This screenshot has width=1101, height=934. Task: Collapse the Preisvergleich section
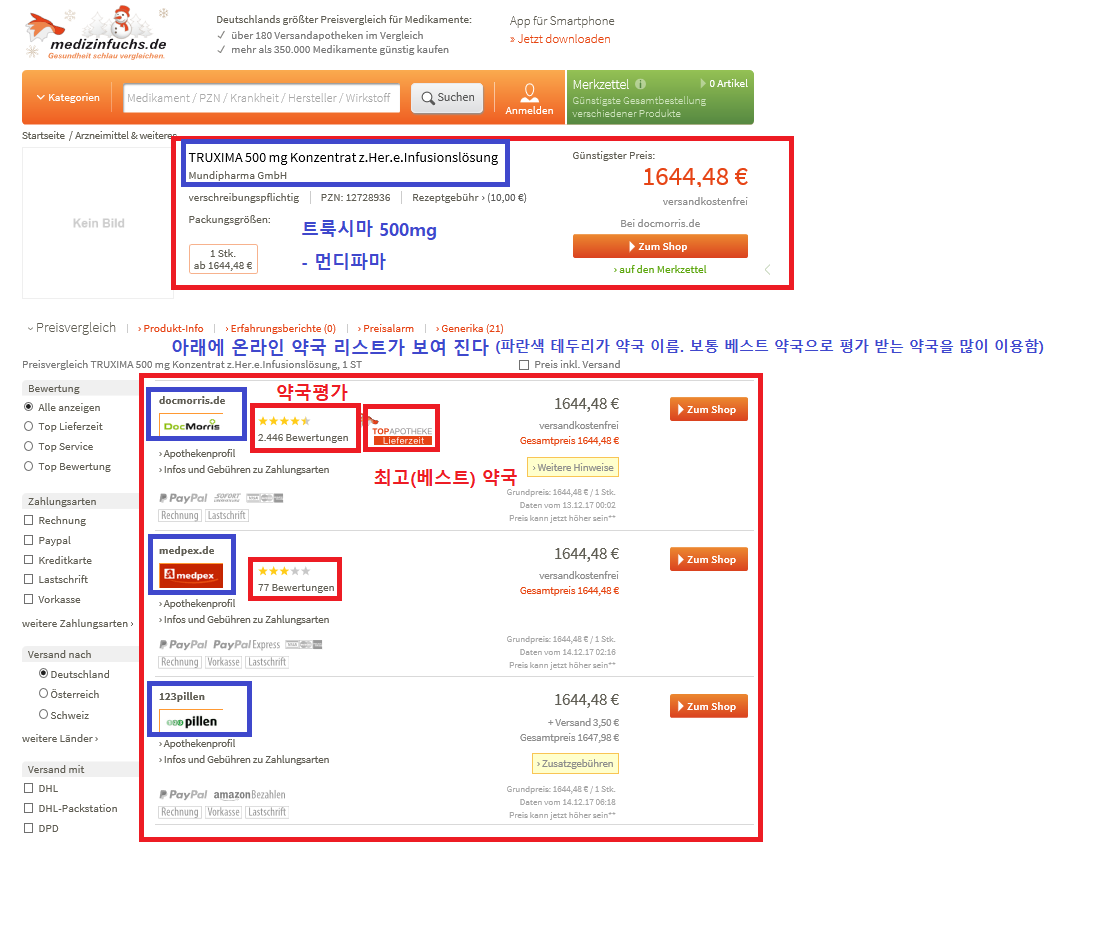72,328
